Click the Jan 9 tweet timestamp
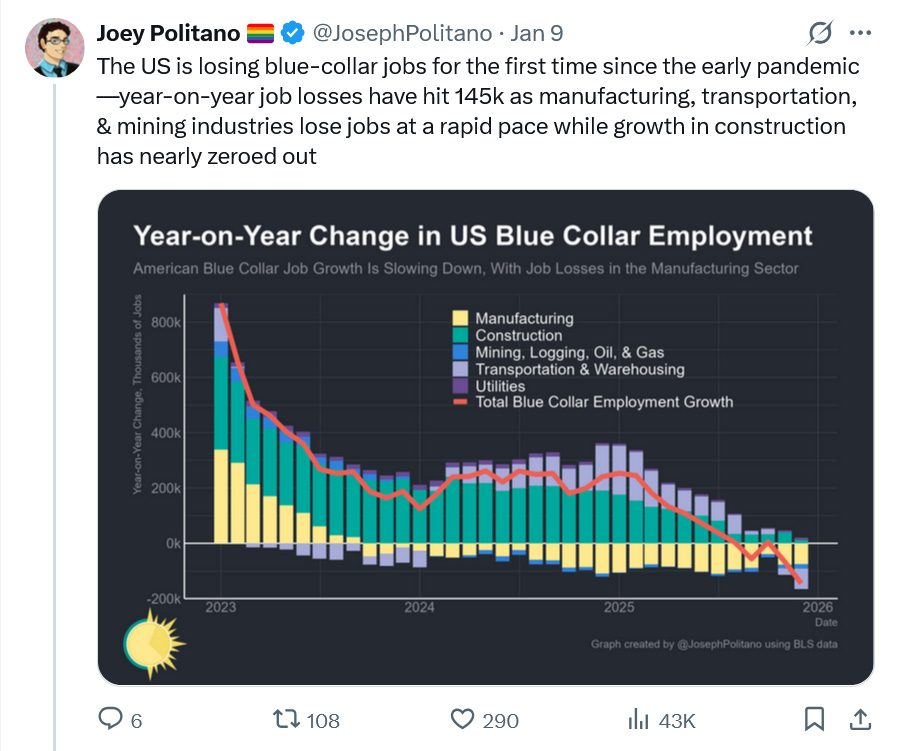Image resolution: width=898 pixels, height=751 pixels. [537, 33]
